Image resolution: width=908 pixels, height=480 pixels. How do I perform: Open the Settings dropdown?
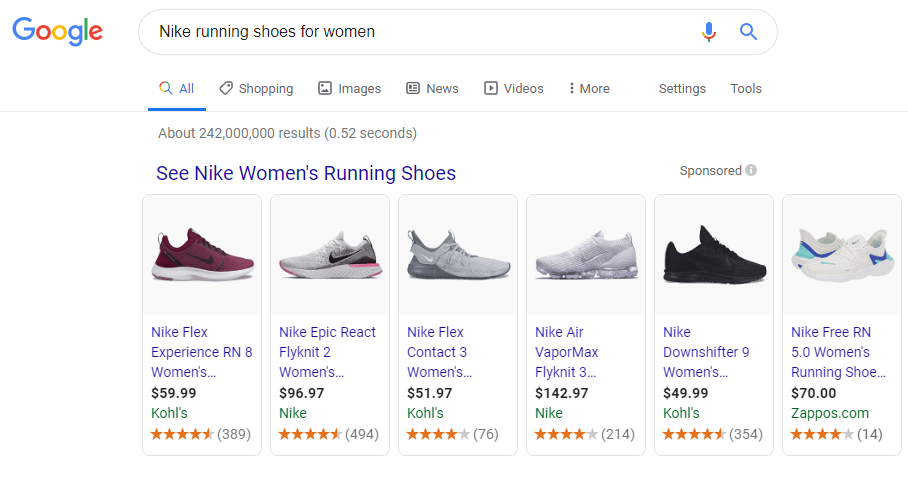click(x=682, y=89)
